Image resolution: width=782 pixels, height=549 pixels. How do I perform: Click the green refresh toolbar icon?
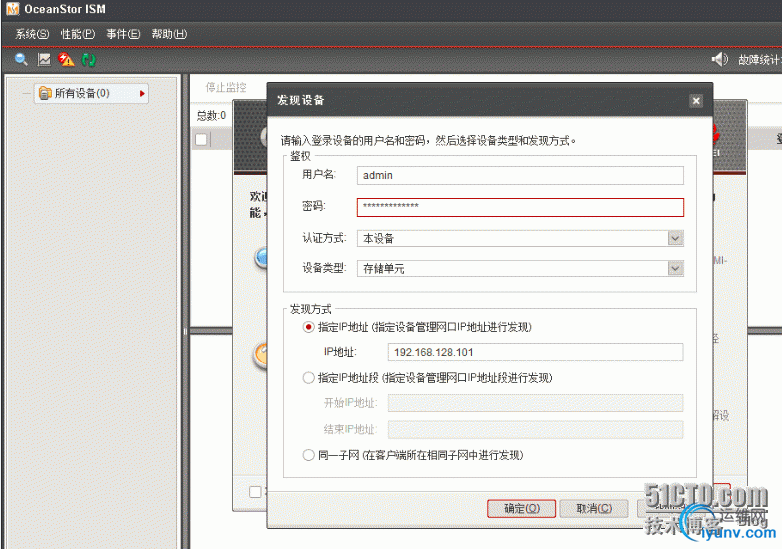coord(89,59)
